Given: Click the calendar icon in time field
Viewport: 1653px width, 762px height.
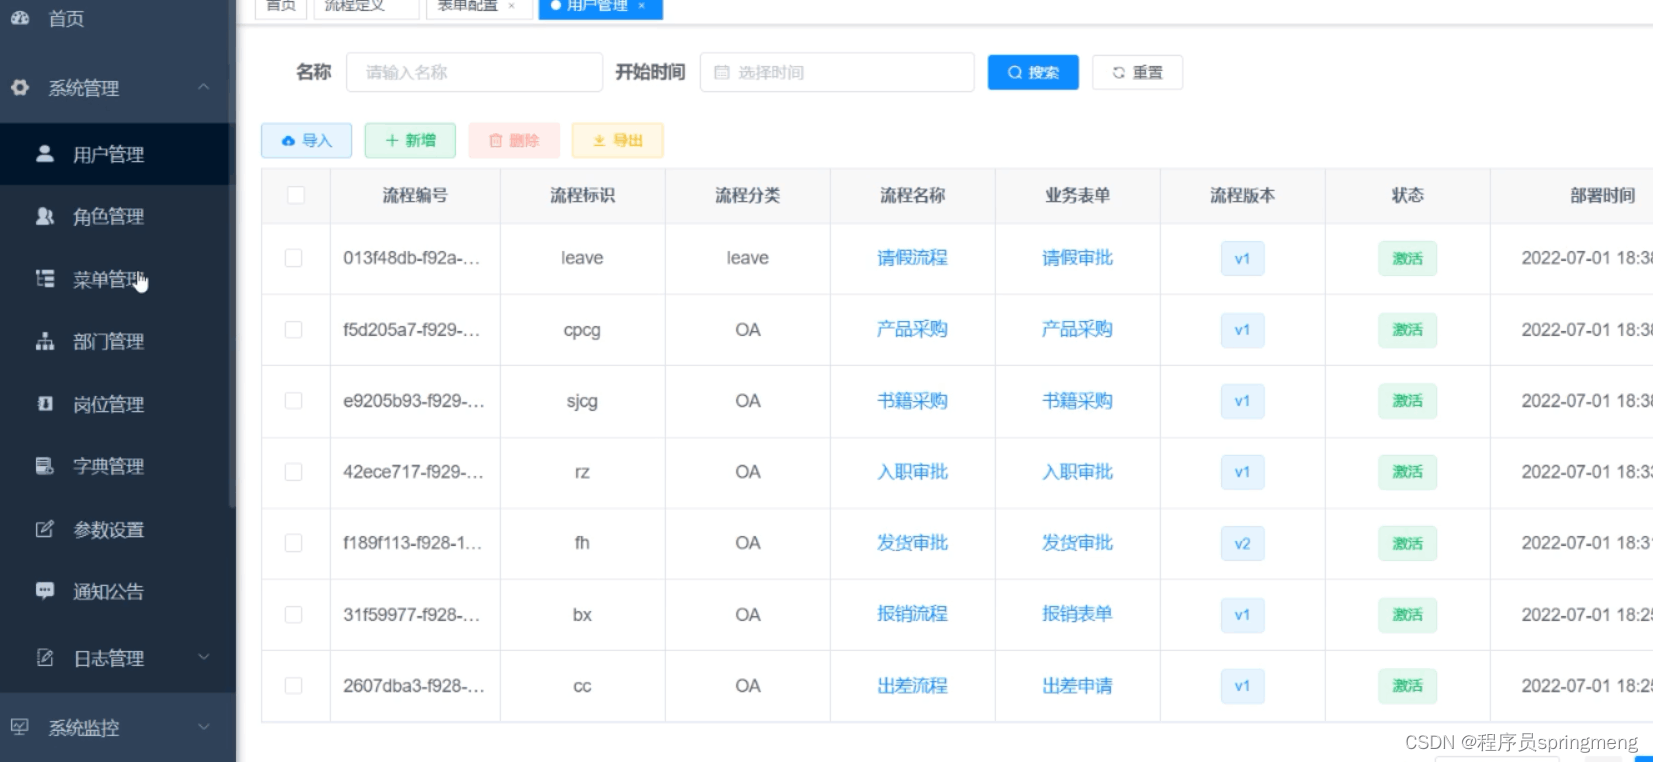Looking at the screenshot, I should 721,72.
